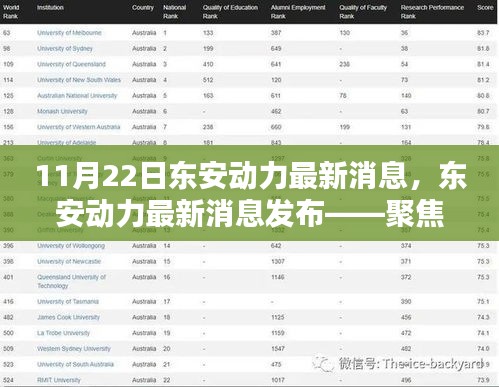Select alumni employment value 1547

pos(278,349)
